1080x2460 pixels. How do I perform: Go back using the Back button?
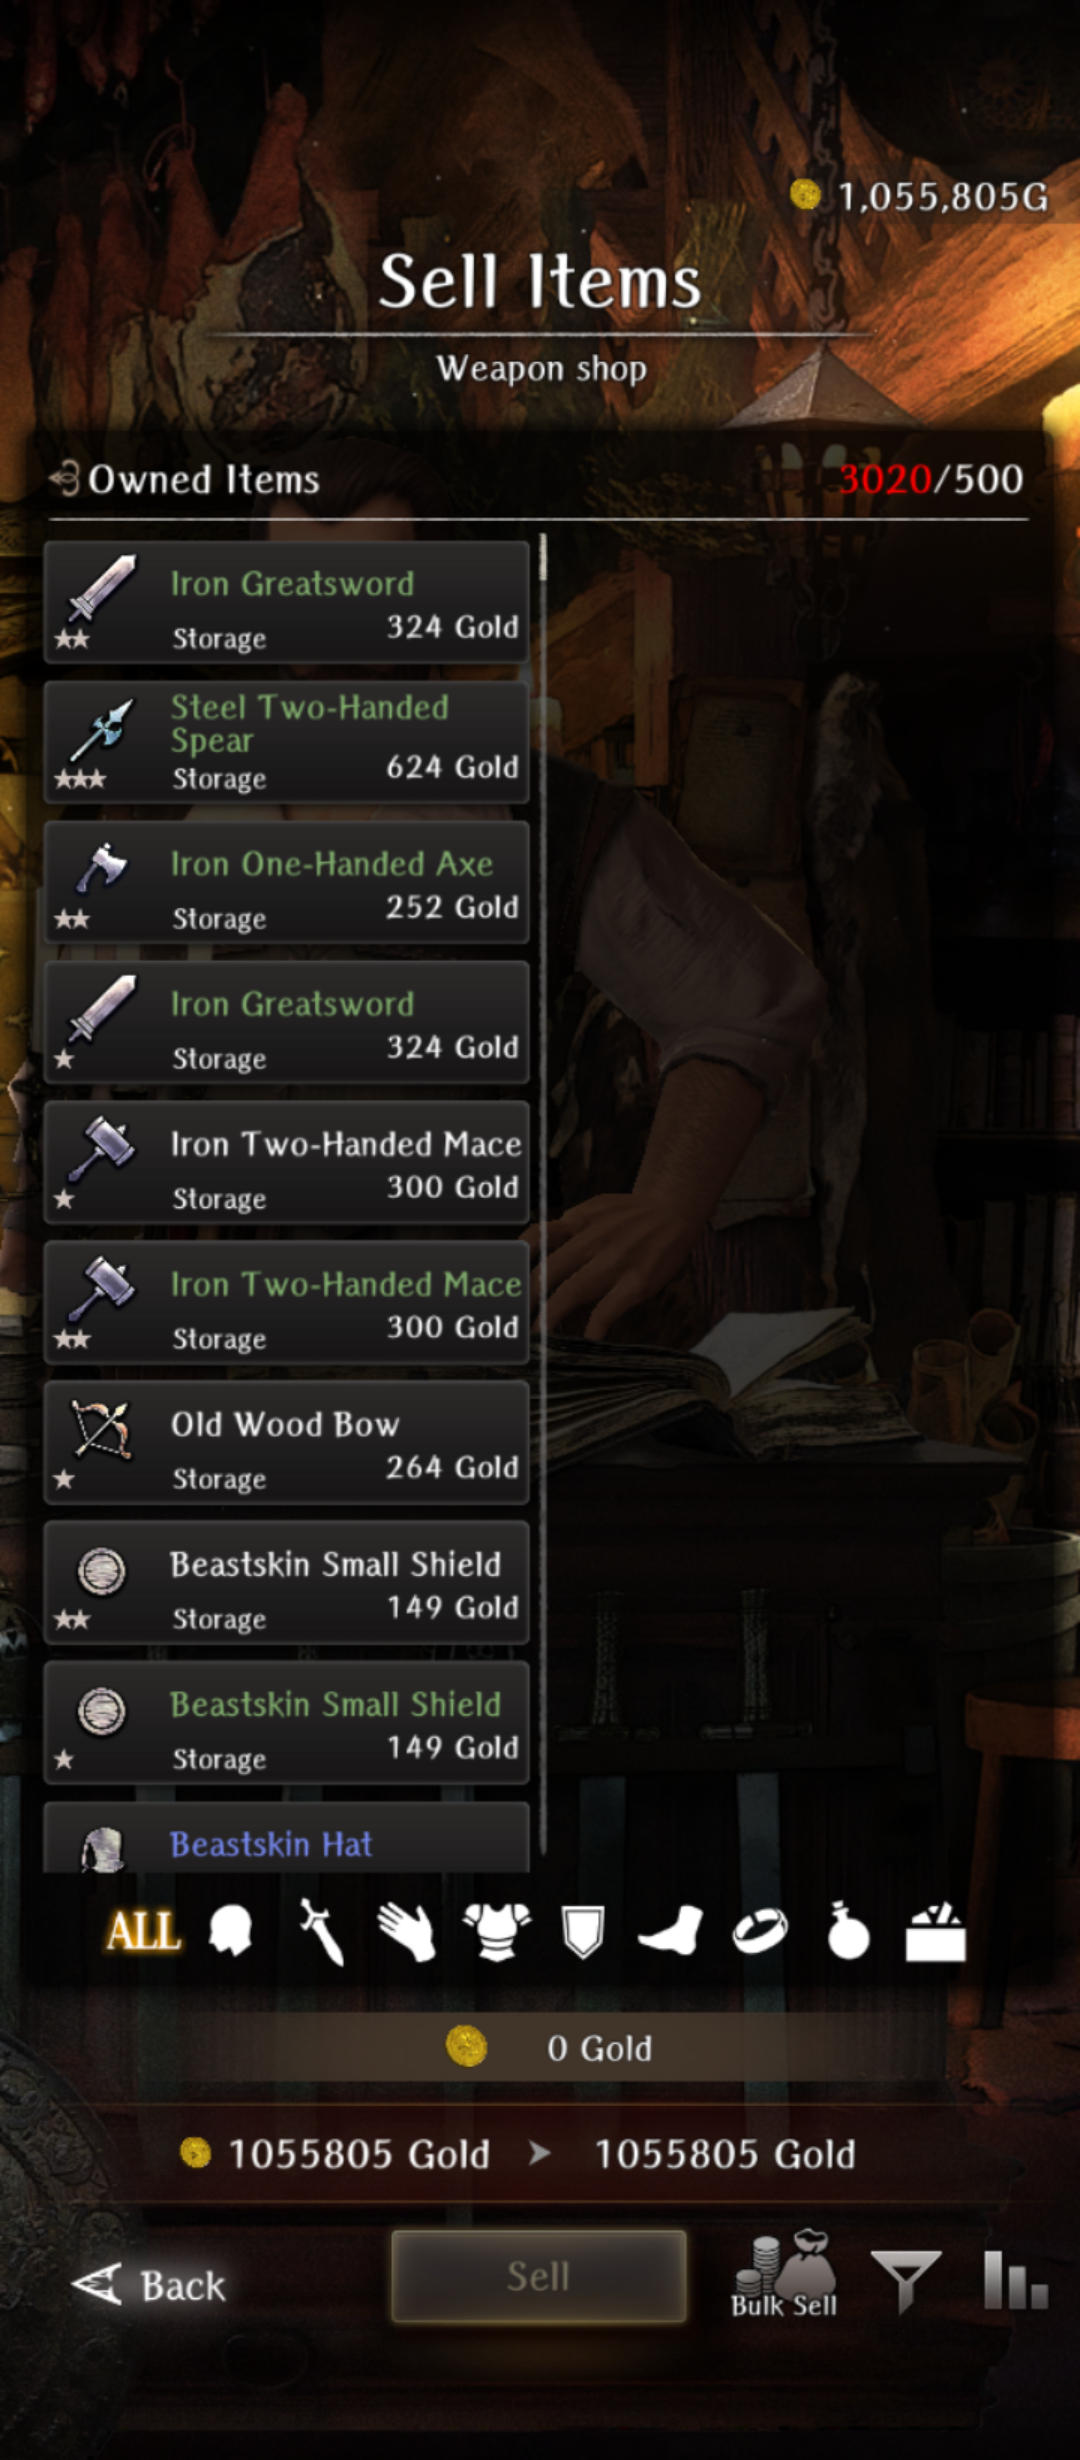point(150,2285)
